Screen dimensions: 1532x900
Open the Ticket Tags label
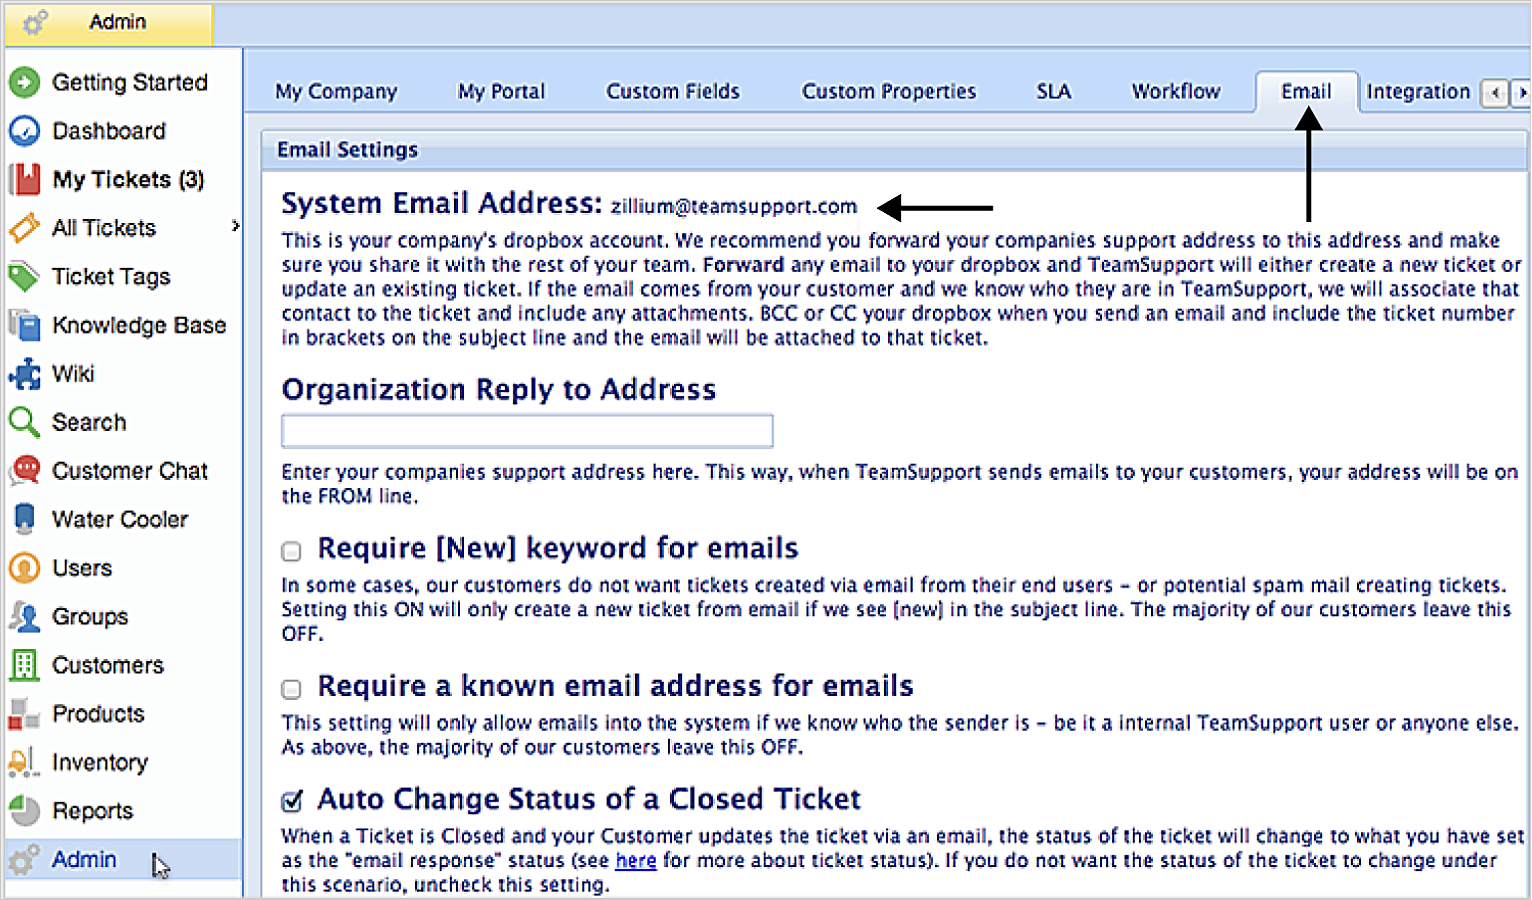[111, 276]
